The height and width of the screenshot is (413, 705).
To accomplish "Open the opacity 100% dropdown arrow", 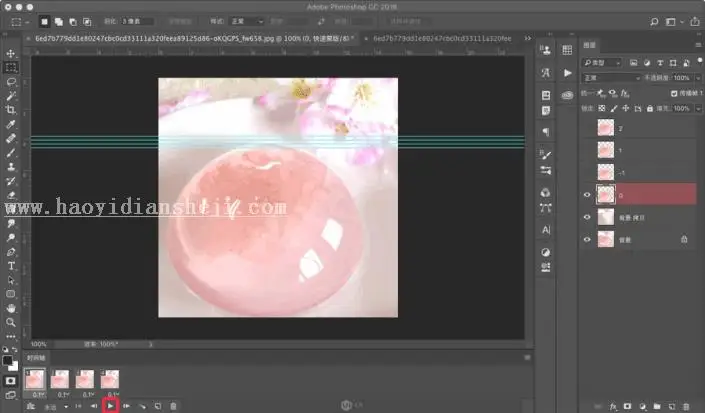I will tap(698, 78).
